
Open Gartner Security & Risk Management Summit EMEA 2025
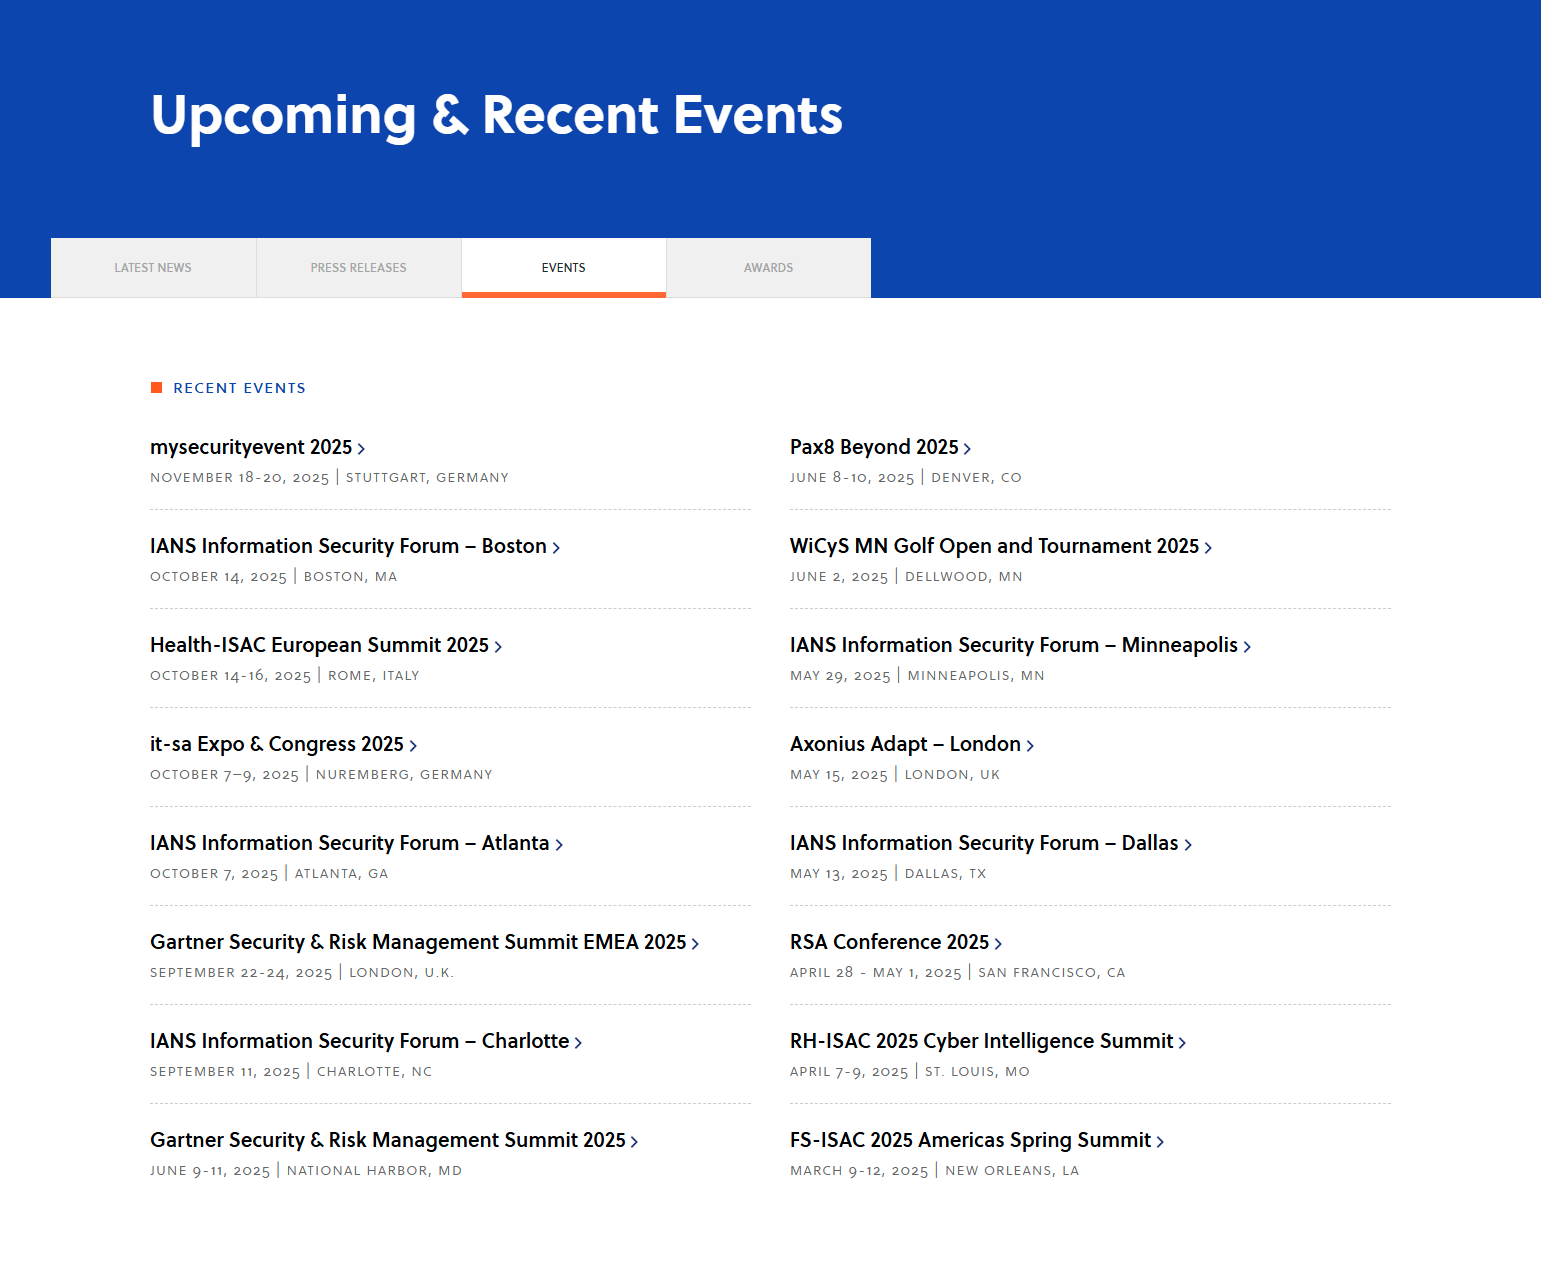(x=418, y=943)
